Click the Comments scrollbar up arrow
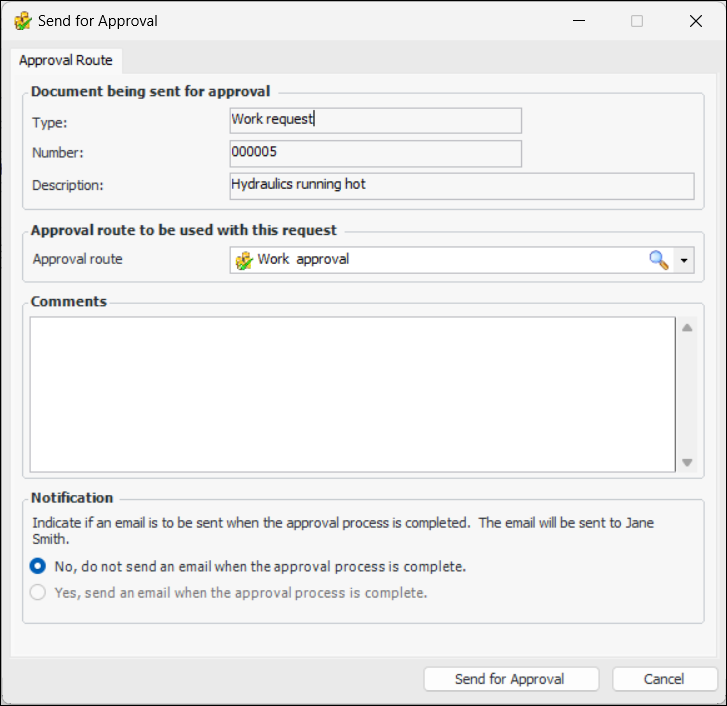The width and height of the screenshot is (727, 706). pos(687,328)
